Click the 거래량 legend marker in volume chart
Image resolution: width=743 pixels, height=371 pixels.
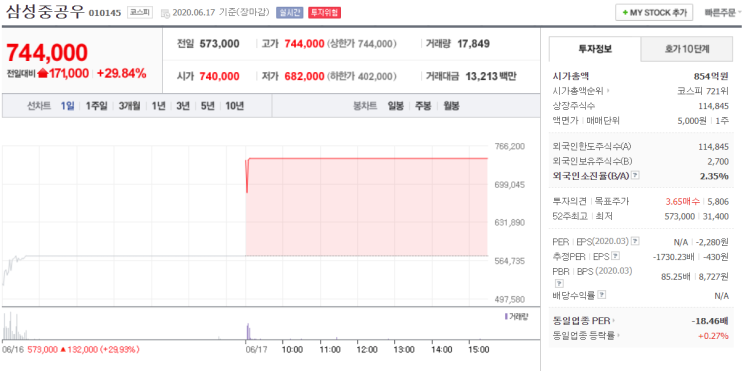[x=506, y=316]
